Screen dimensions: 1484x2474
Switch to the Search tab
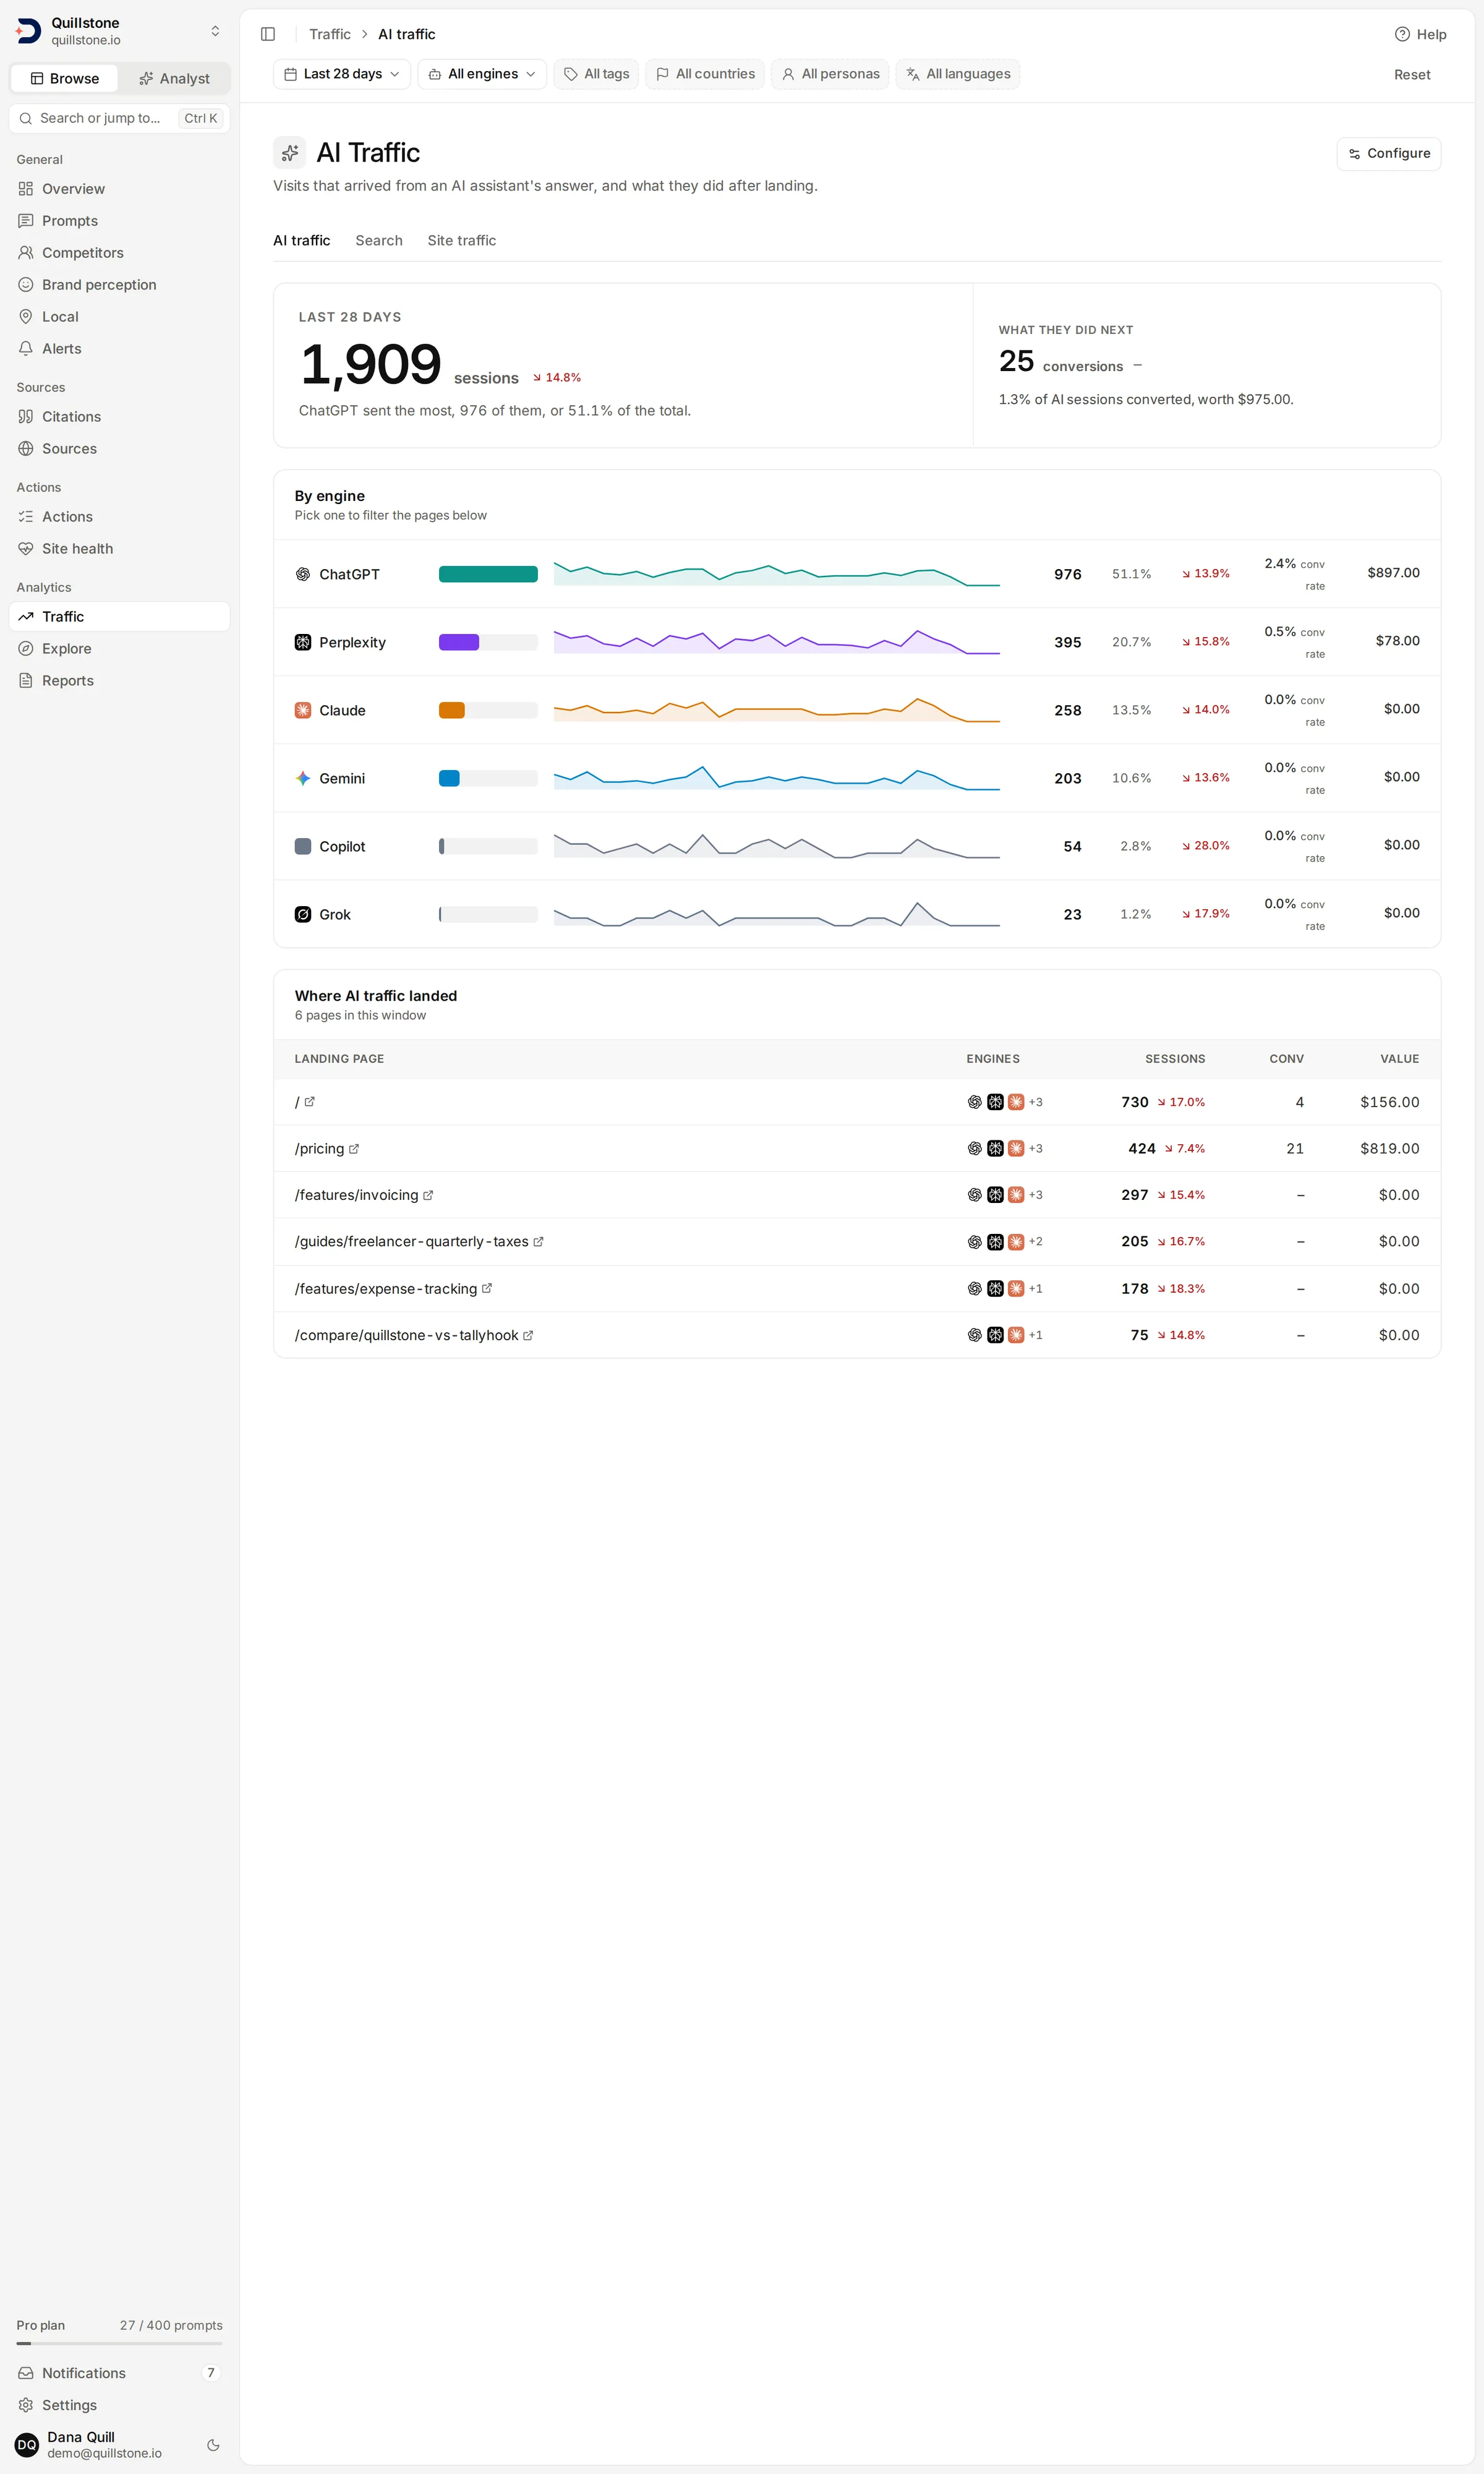coord(379,241)
